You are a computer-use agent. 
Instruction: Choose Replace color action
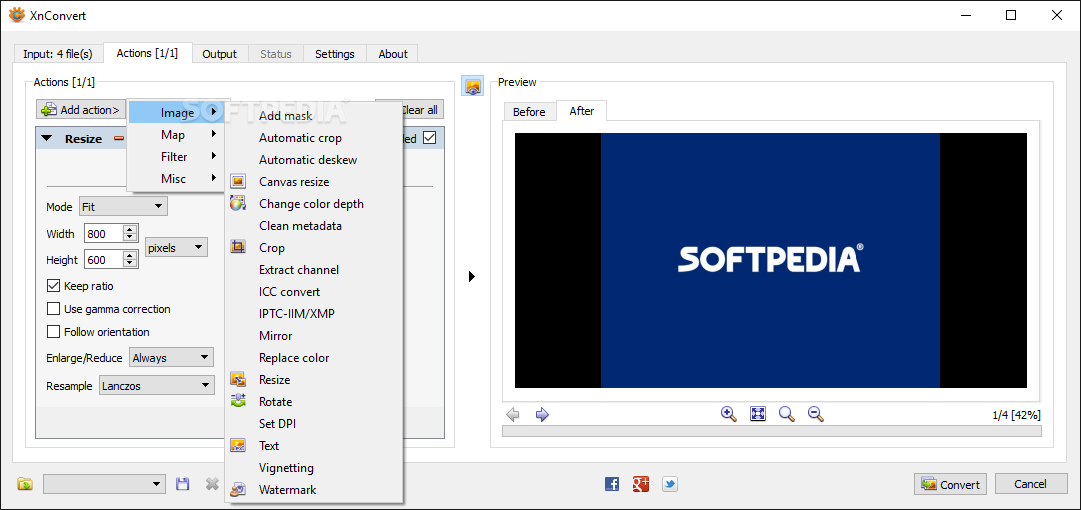pyautogui.click(x=314, y=358)
